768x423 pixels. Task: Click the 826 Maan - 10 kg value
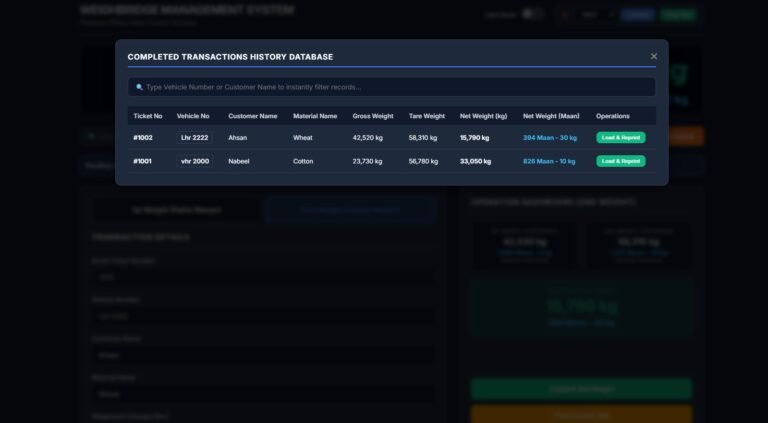[x=549, y=161]
